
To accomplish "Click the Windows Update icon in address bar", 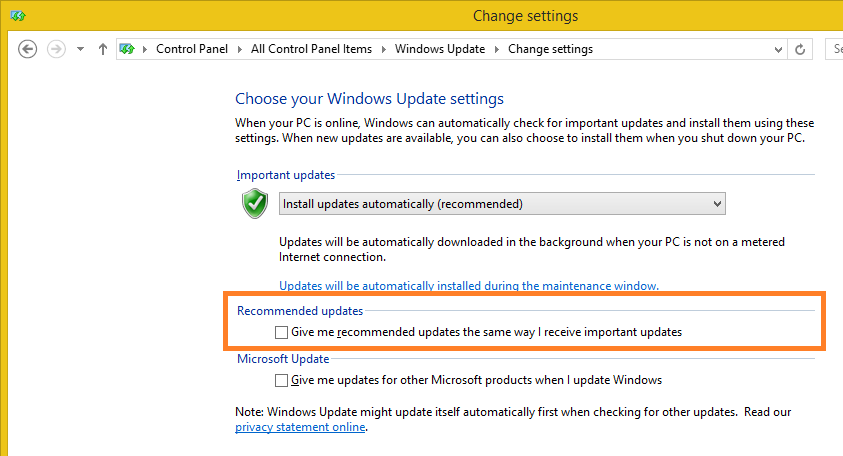I will tap(127, 49).
